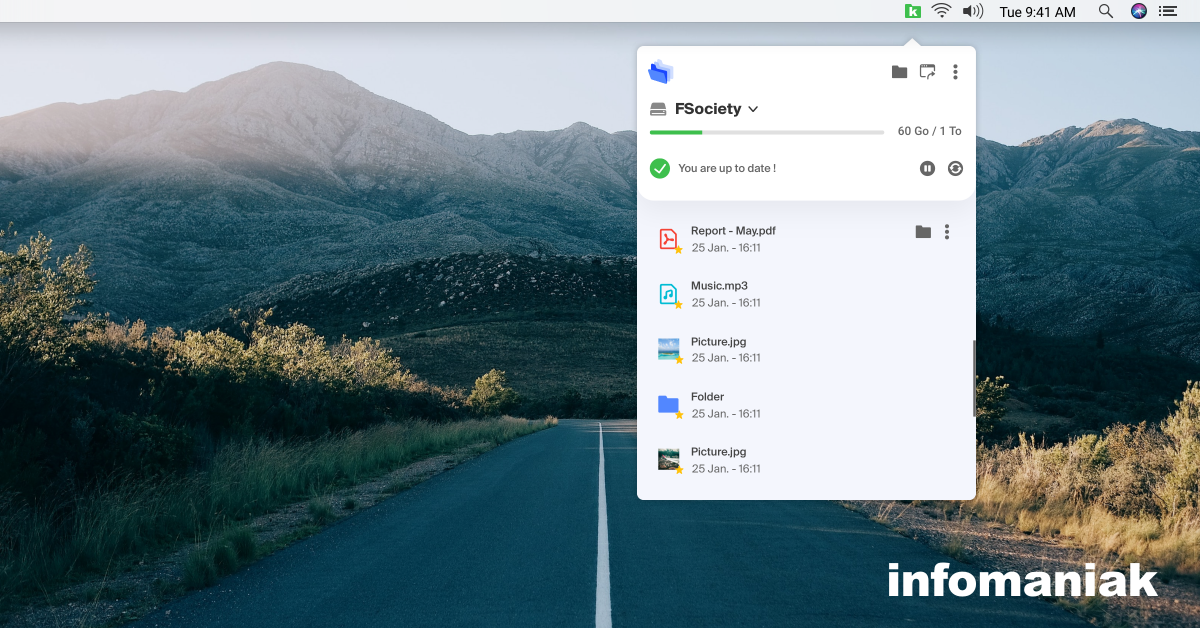Open the local kDrive folder icon in header

899,72
